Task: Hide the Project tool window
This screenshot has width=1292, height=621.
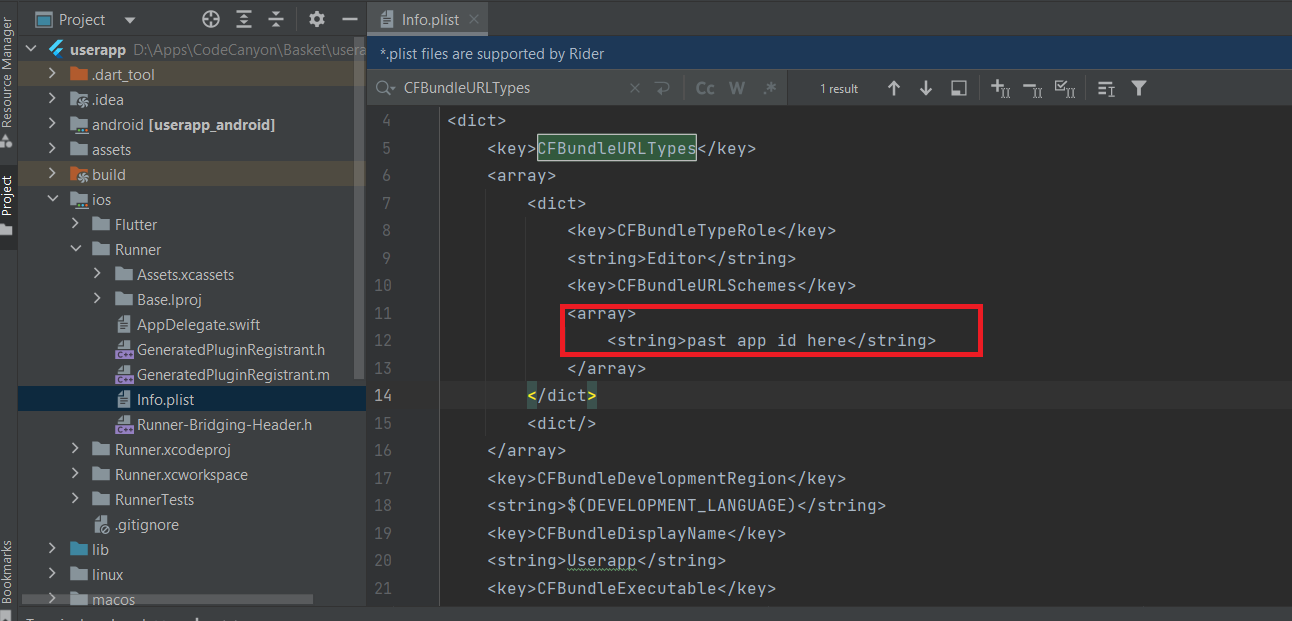Action: pyautogui.click(x=349, y=19)
